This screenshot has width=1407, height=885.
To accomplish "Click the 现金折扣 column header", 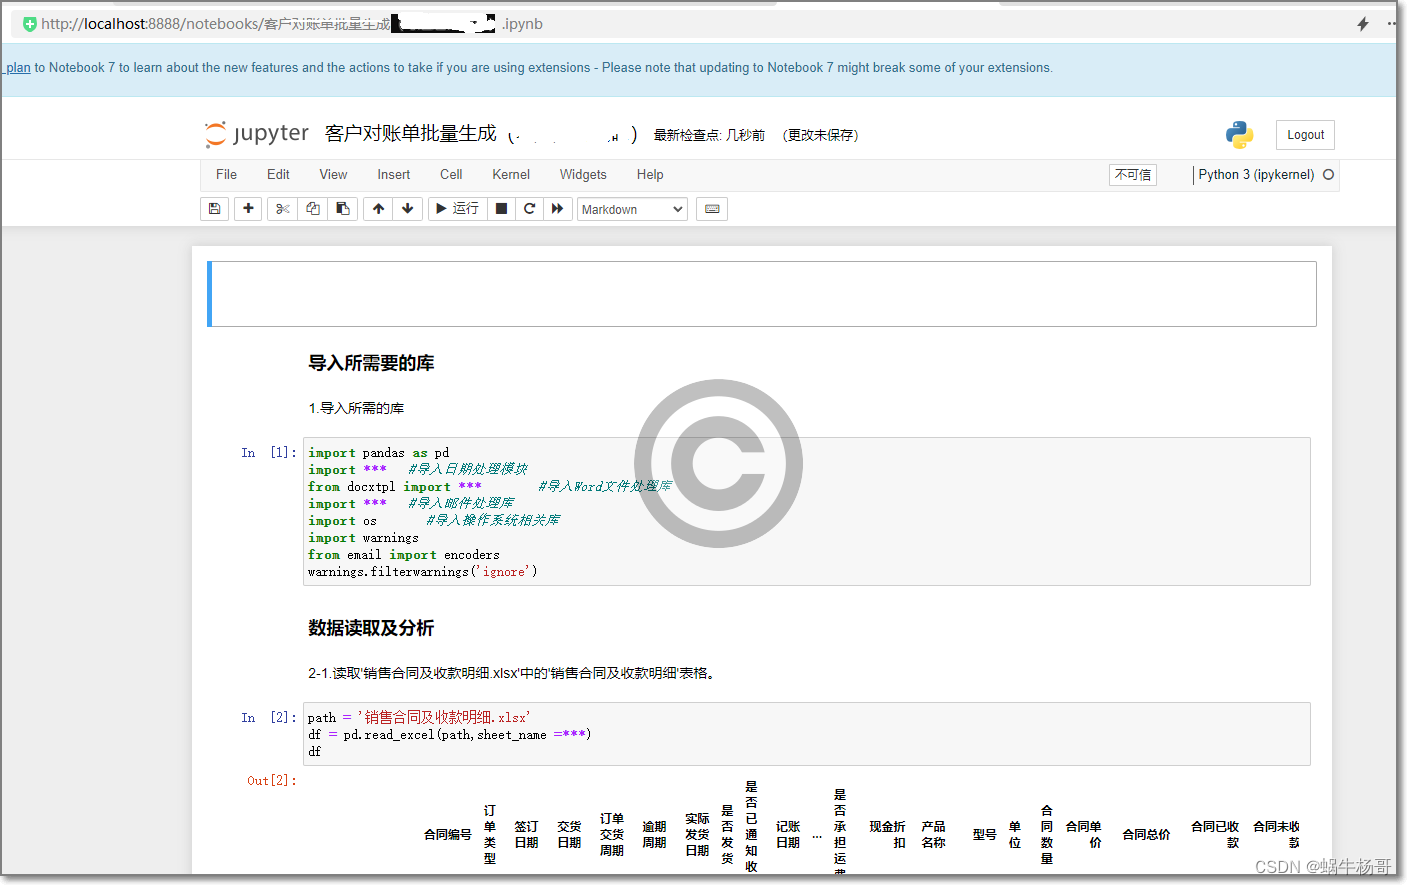I will [x=887, y=834].
